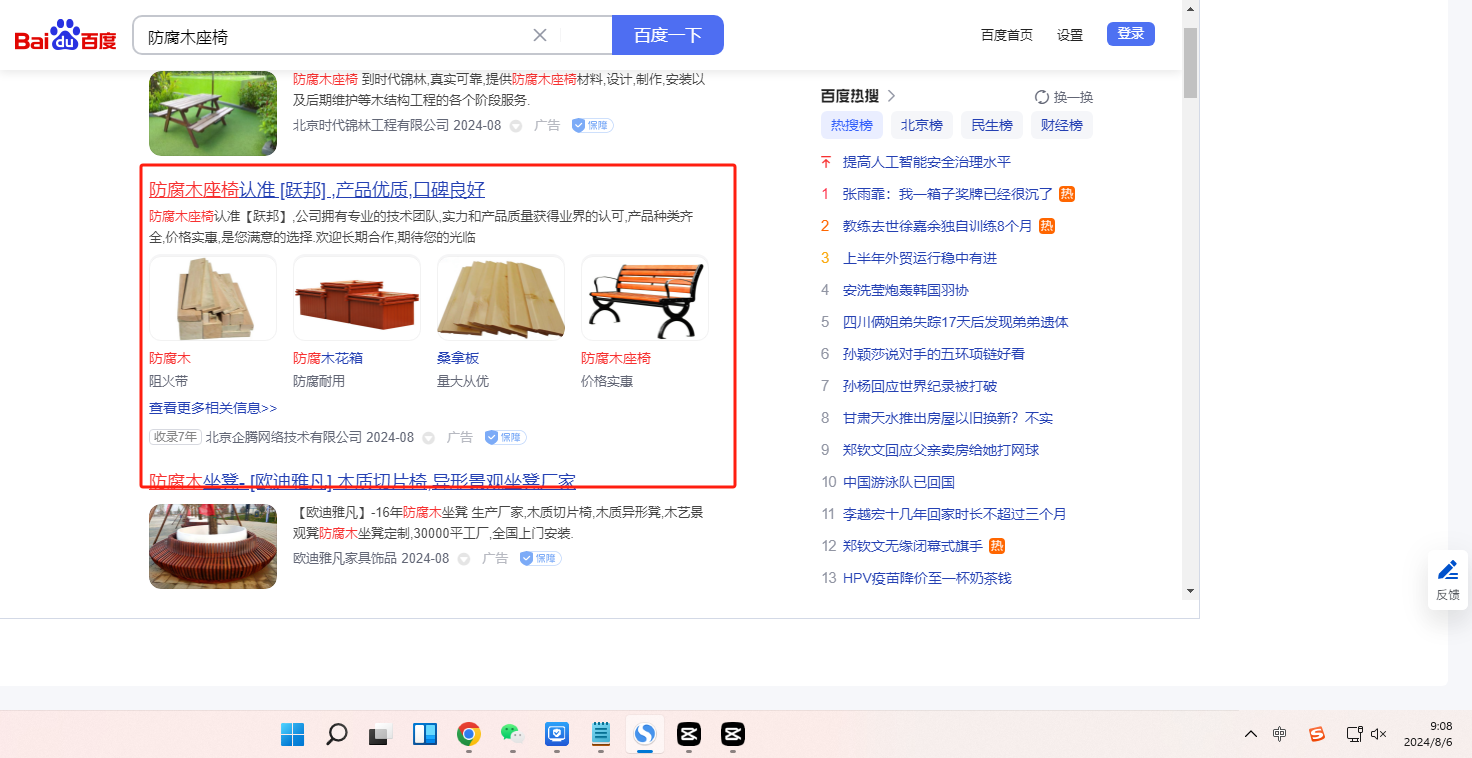Expand the dropdown arrow beside 欧迪雅凡家具饰品 2024-08
This screenshot has height=758, width=1472.
click(x=464, y=558)
